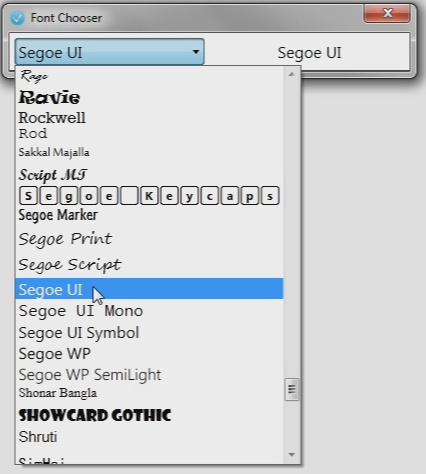426x474 pixels.
Task: Choose Sakkal Majalla font
Action: pos(149,152)
